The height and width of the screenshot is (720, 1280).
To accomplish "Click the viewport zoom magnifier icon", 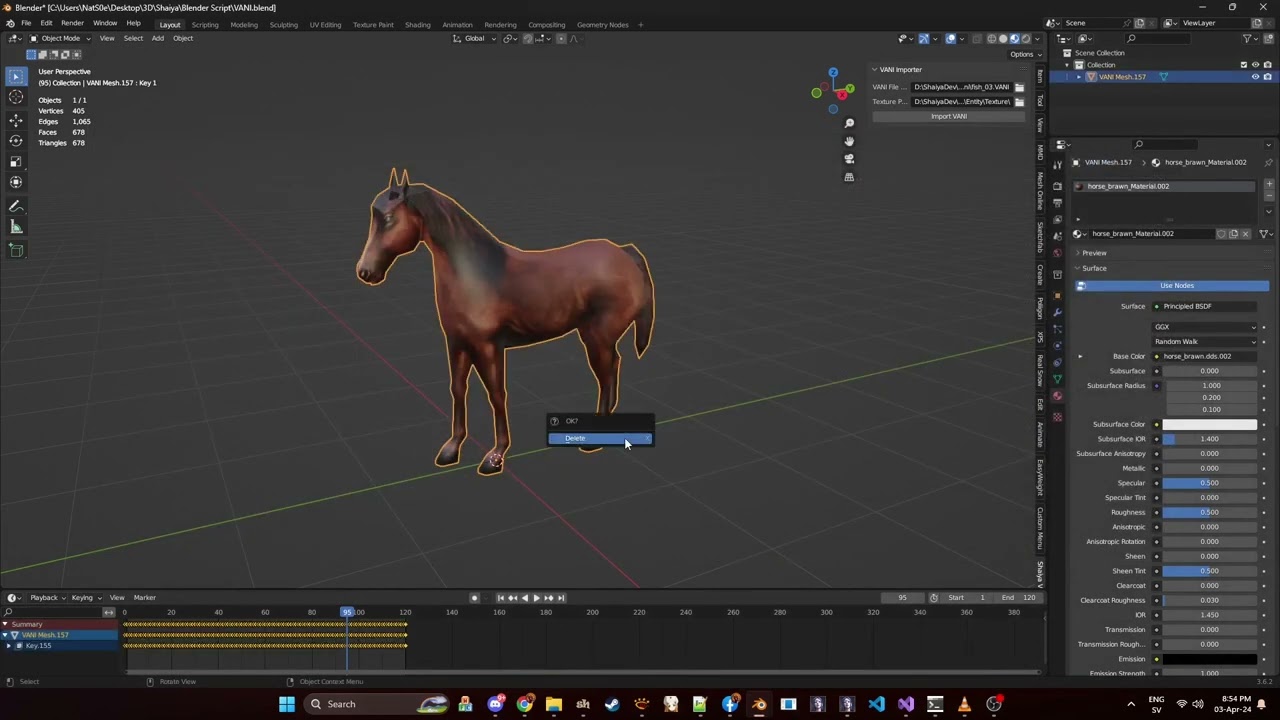I will (x=849, y=123).
